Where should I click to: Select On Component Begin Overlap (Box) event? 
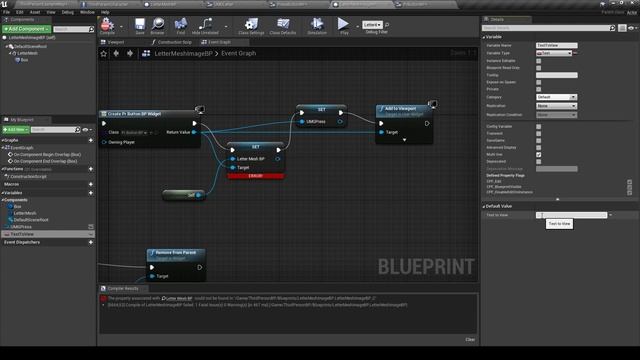click(47, 155)
